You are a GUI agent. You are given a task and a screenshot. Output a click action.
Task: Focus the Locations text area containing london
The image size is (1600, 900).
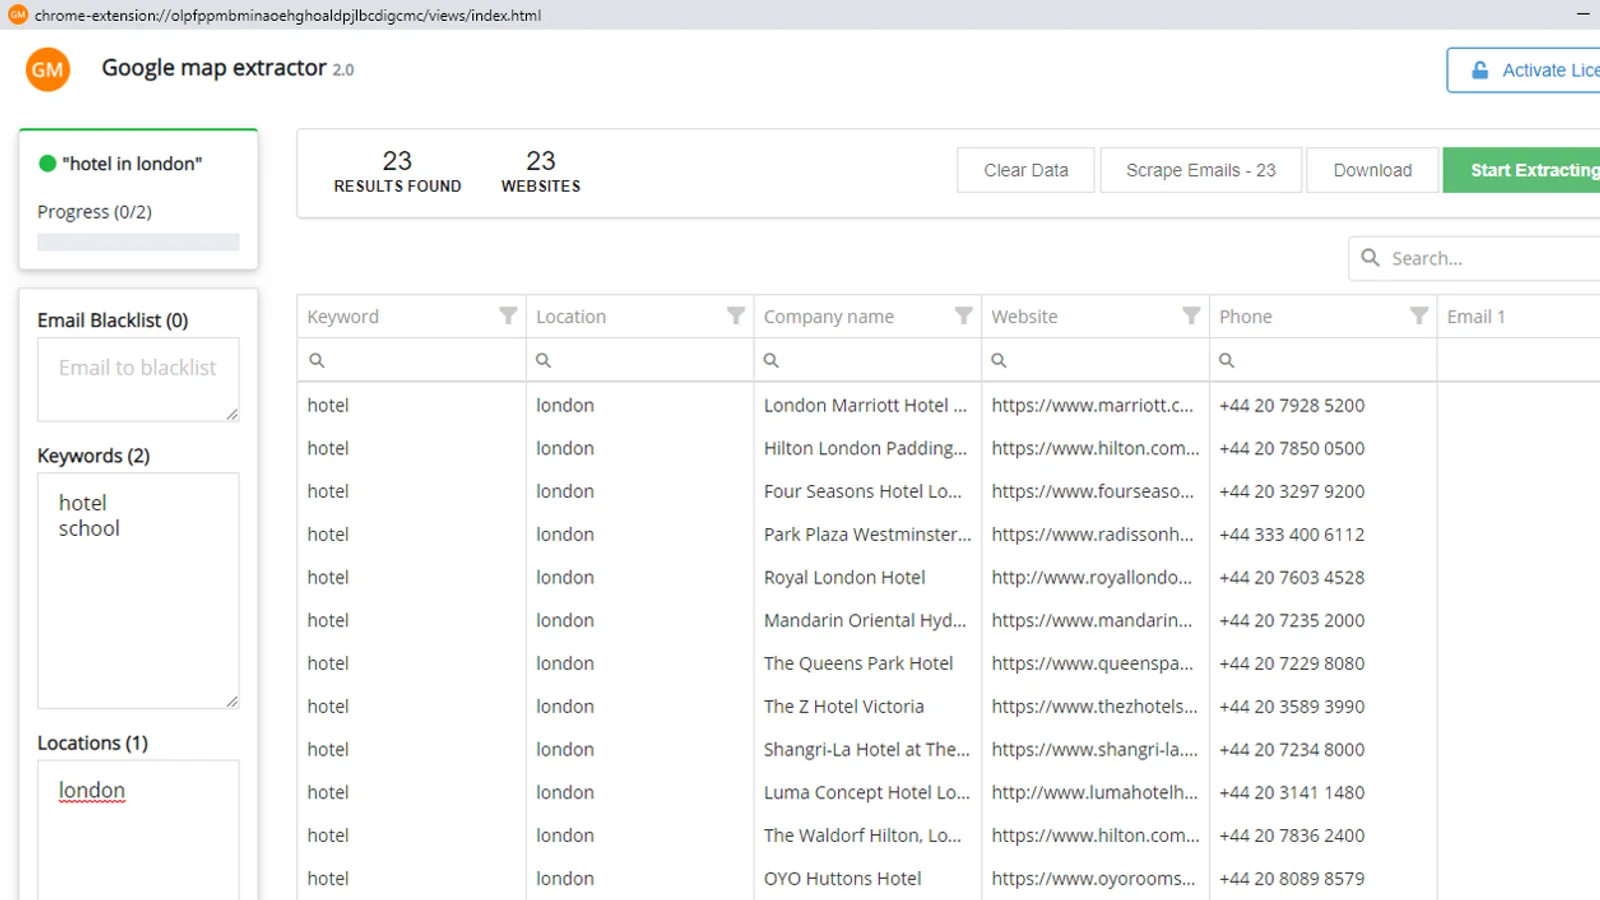click(138, 830)
